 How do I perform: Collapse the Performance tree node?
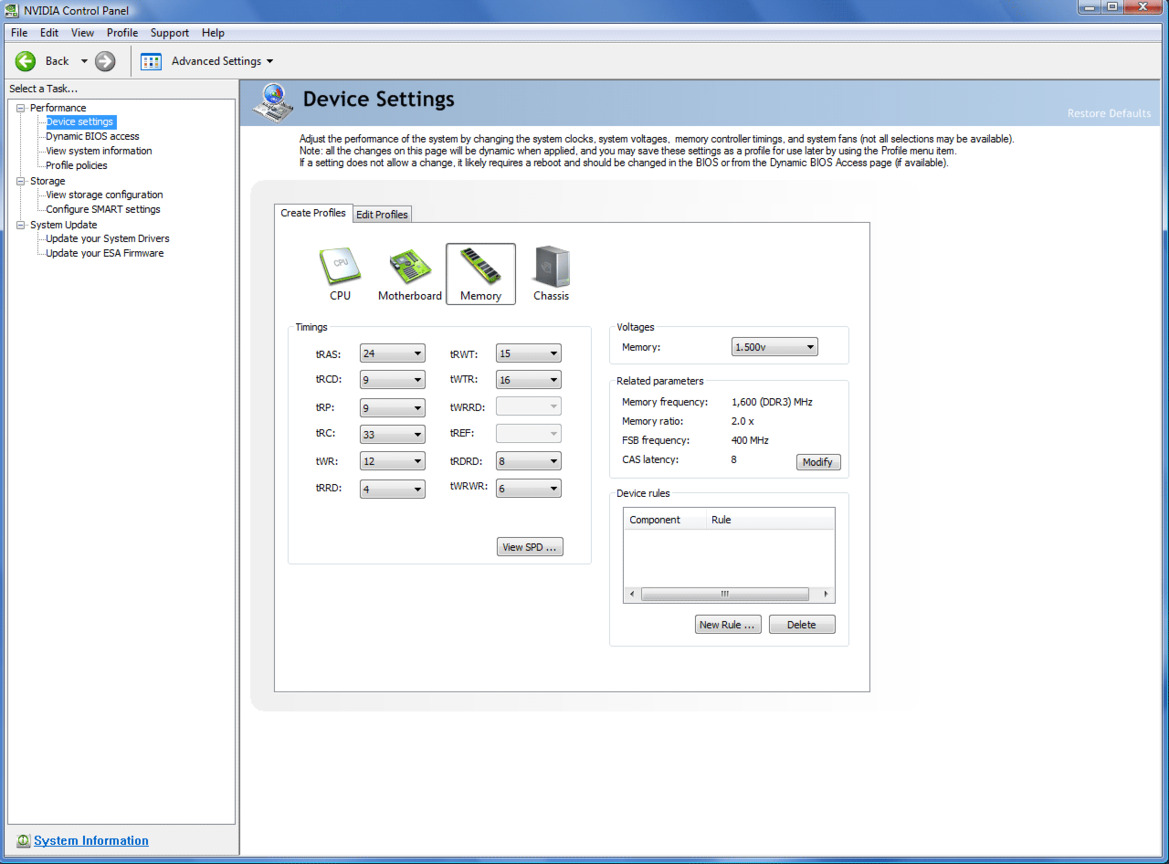(x=21, y=108)
